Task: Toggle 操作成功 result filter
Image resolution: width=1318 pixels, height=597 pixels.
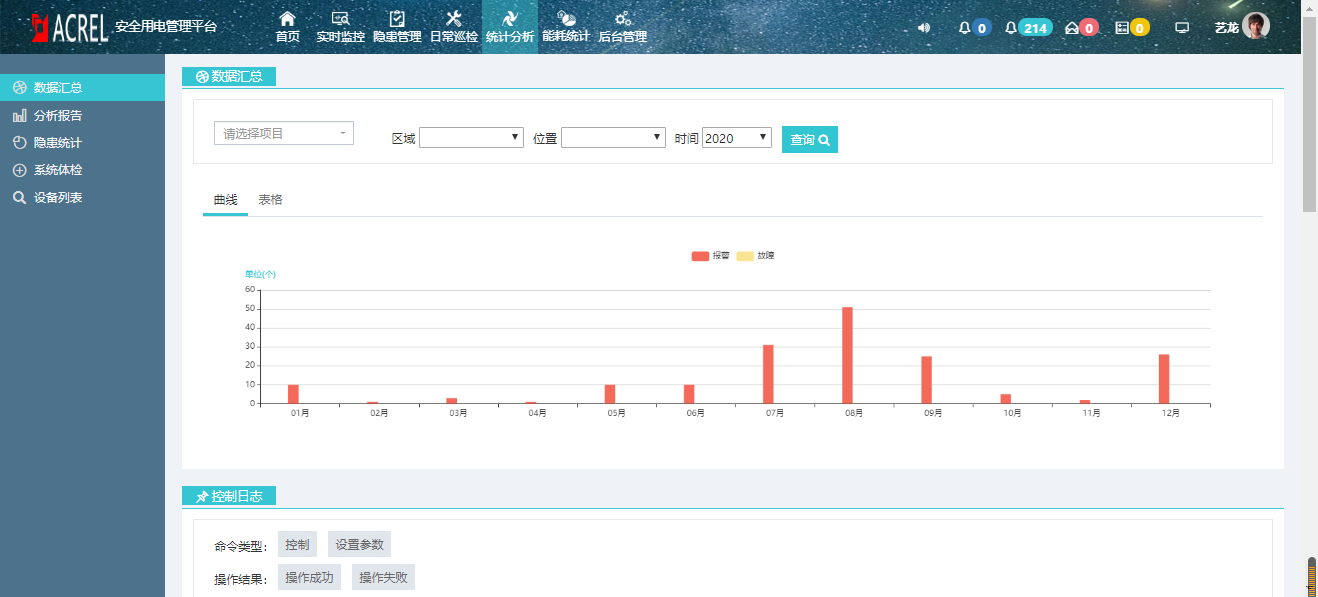Action: (x=309, y=577)
